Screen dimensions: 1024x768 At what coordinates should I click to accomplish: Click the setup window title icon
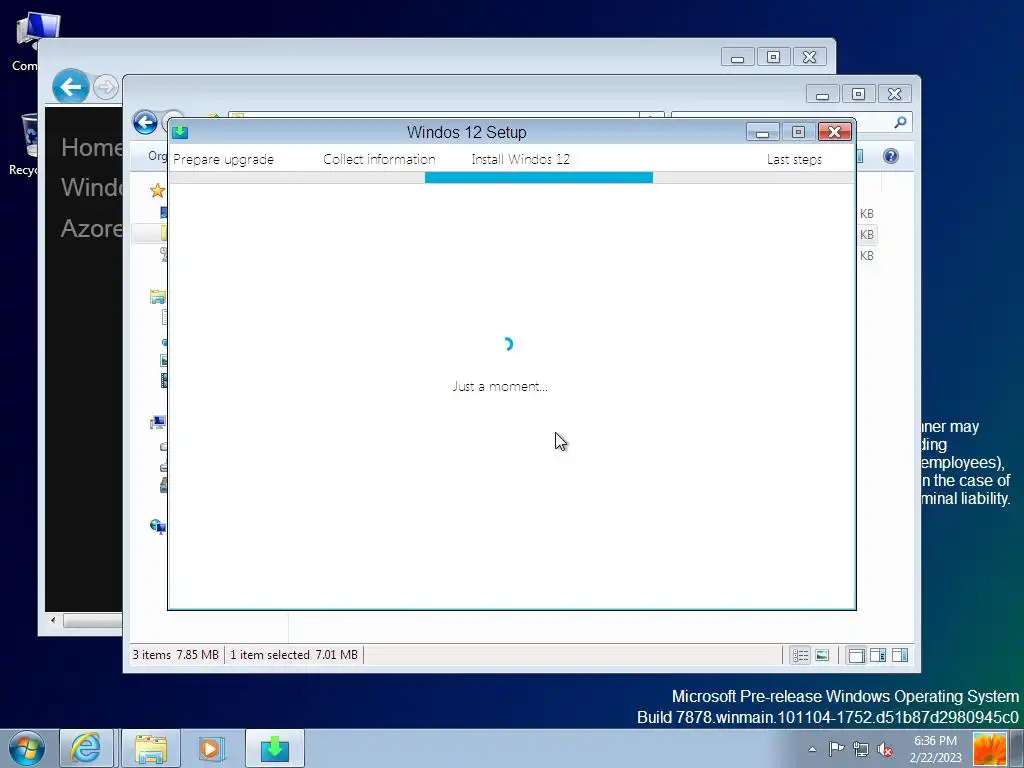point(180,132)
